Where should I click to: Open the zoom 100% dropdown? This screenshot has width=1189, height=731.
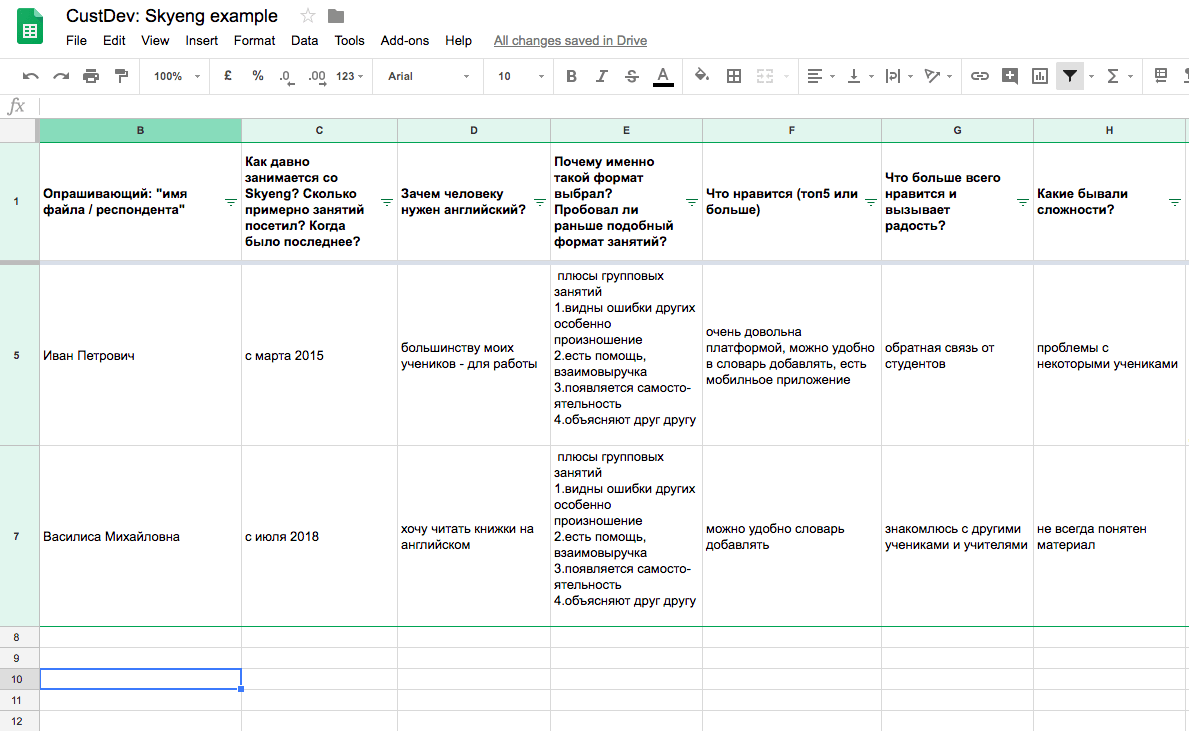coord(176,76)
